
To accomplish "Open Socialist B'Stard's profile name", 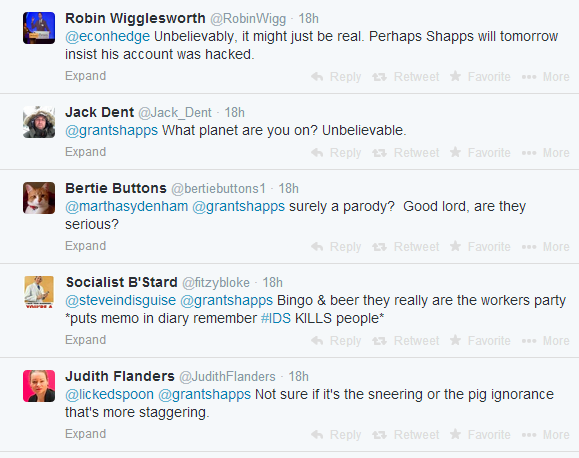I will click(121, 282).
